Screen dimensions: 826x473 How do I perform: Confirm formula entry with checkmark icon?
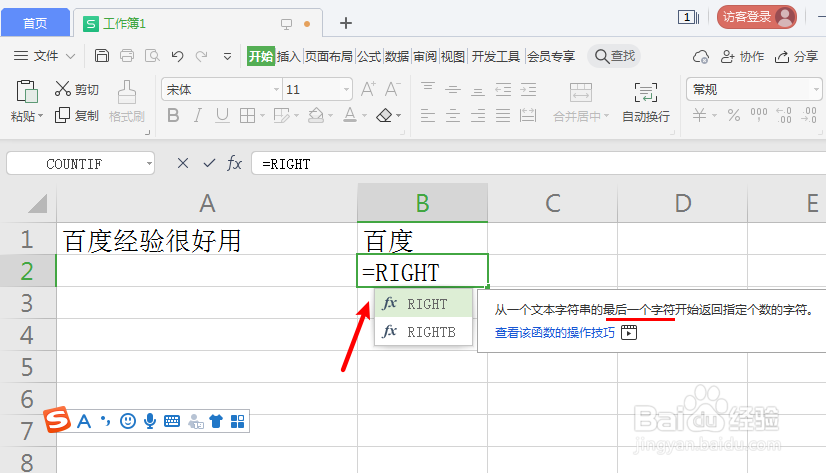coord(209,163)
